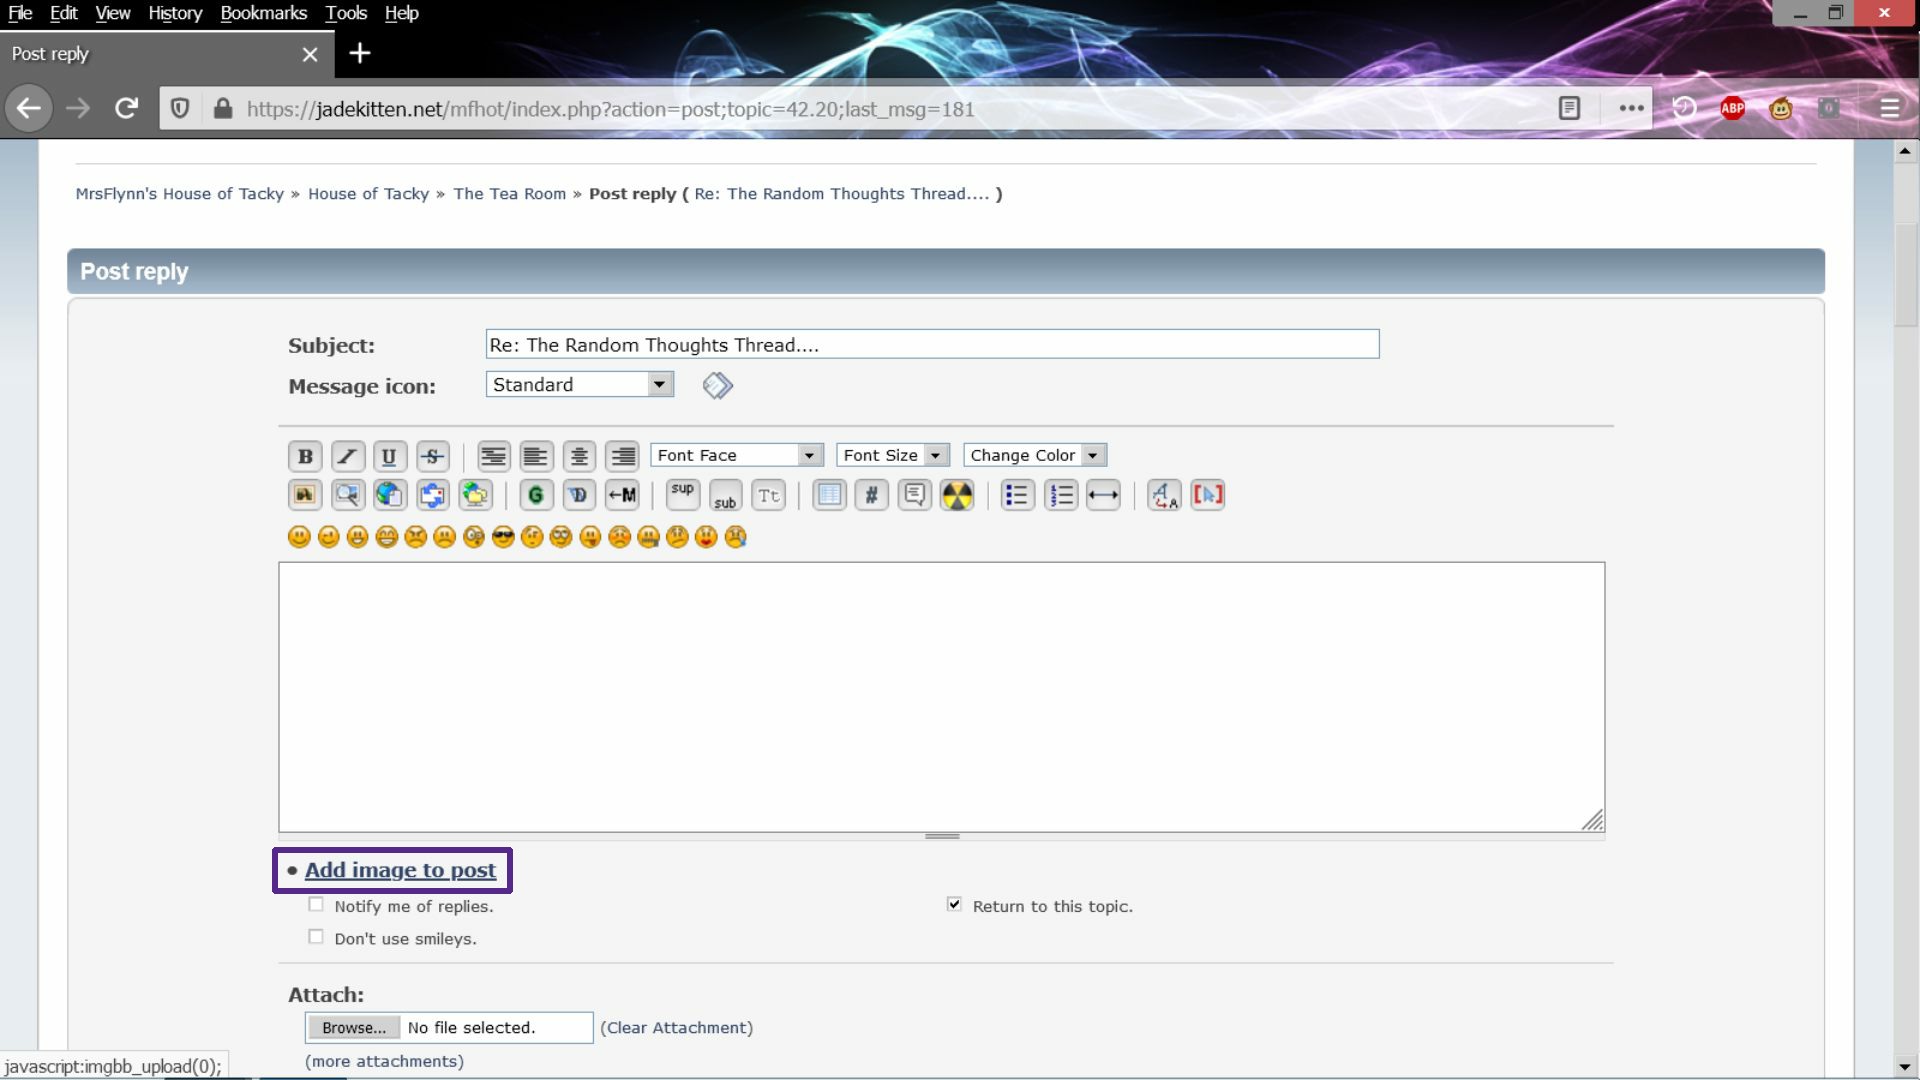Open the History menu
Image resolution: width=1920 pixels, height=1080 pixels.
(175, 13)
